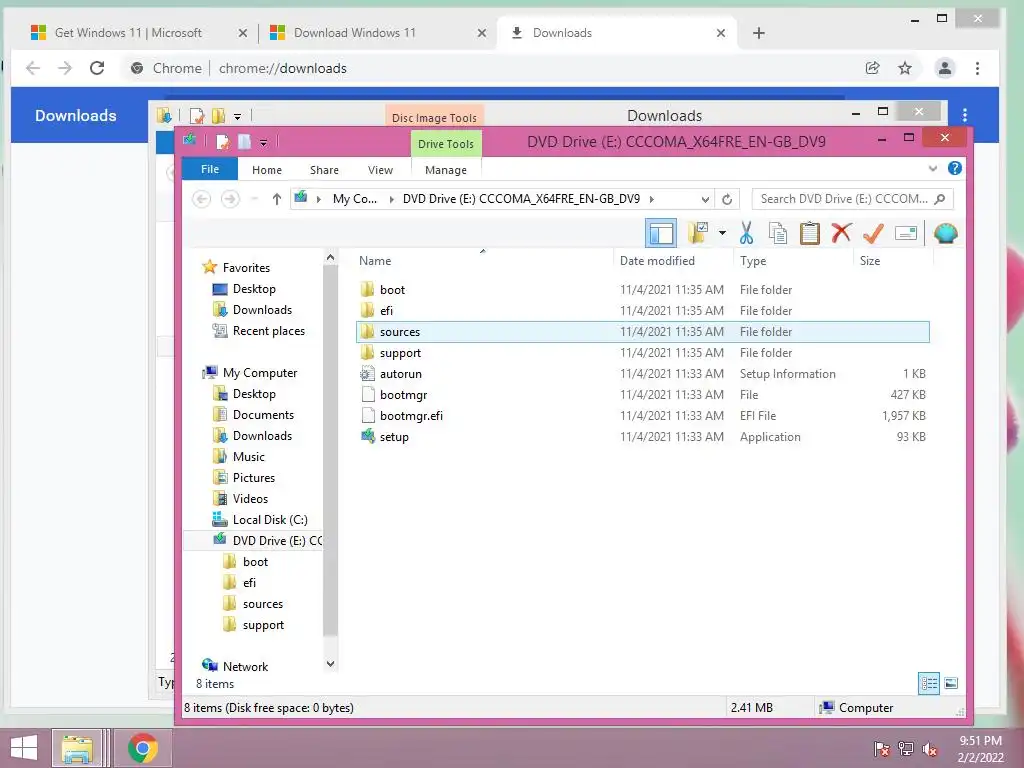This screenshot has width=1024, height=768.
Task: Click the shell globe icon in toolbar
Action: pyautogui.click(x=946, y=233)
